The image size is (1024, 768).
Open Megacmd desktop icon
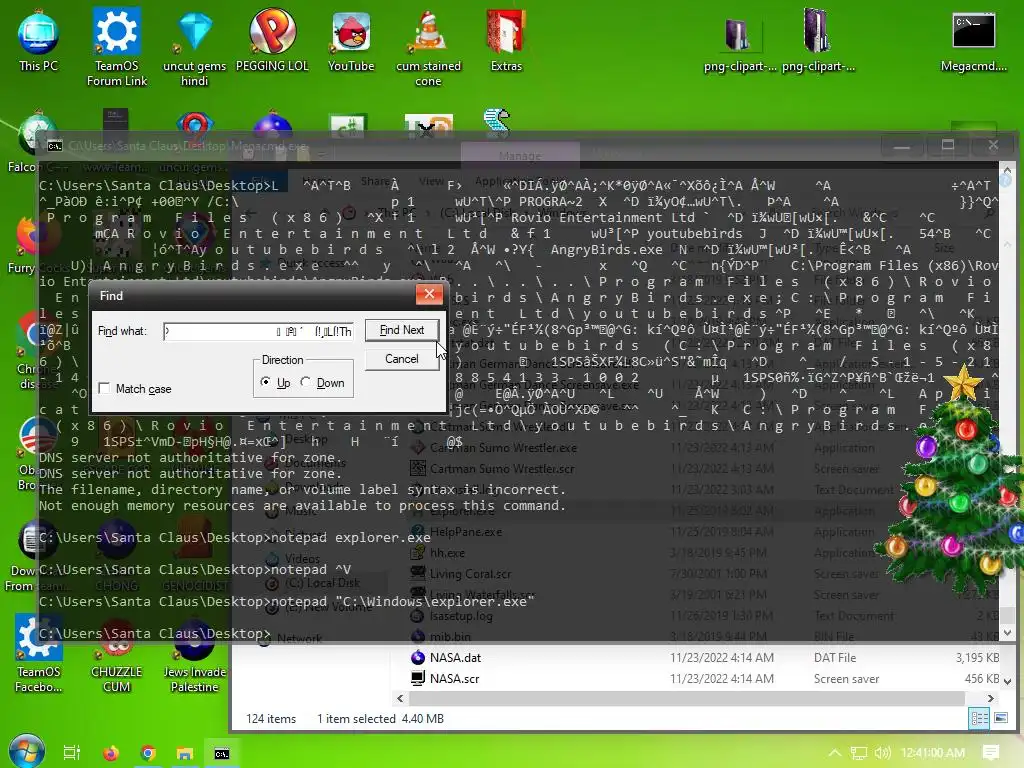[x=974, y=40]
